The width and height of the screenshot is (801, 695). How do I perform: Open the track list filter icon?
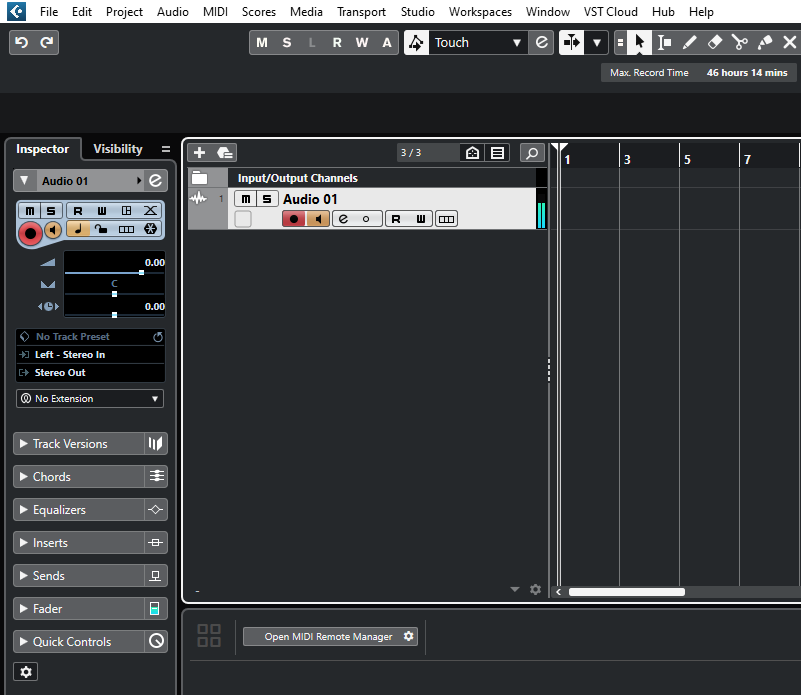(x=497, y=152)
